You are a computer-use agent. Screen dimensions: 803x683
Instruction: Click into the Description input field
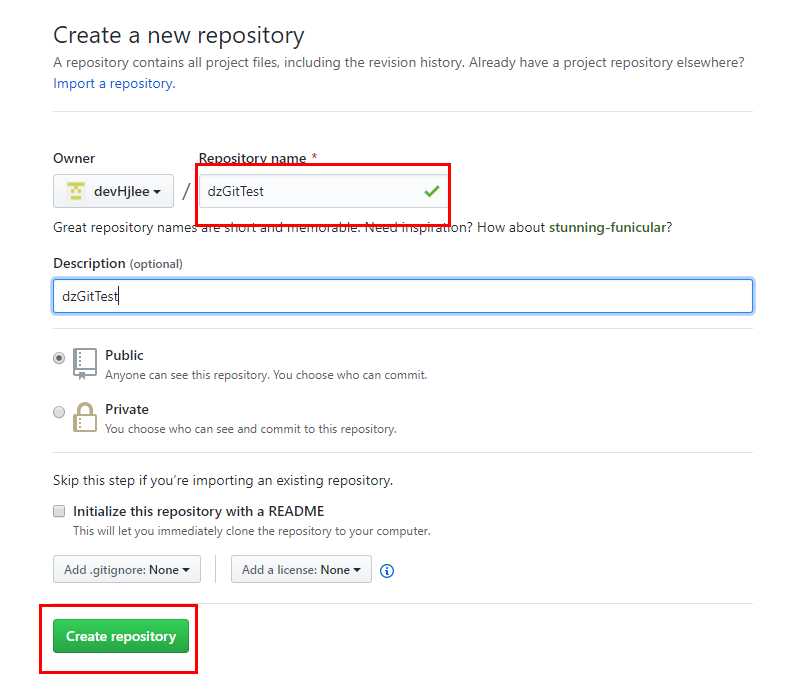click(403, 296)
